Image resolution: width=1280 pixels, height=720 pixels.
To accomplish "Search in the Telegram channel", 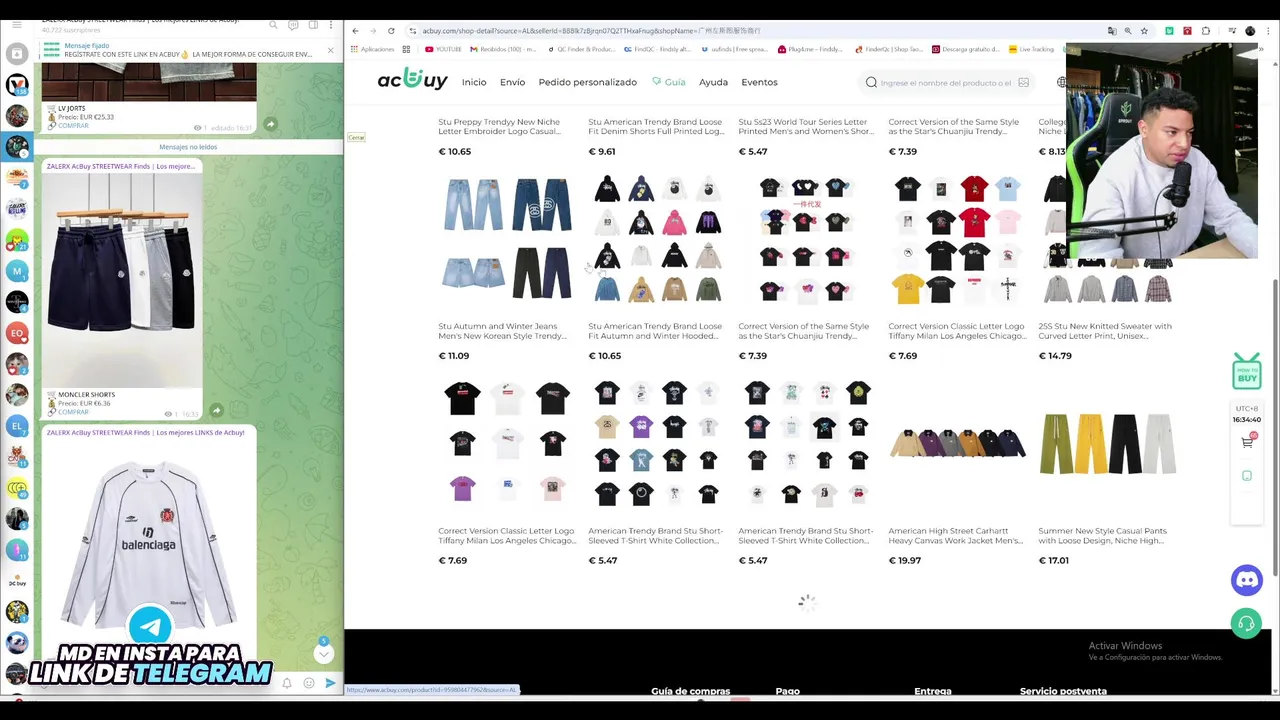I will tap(273, 24).
